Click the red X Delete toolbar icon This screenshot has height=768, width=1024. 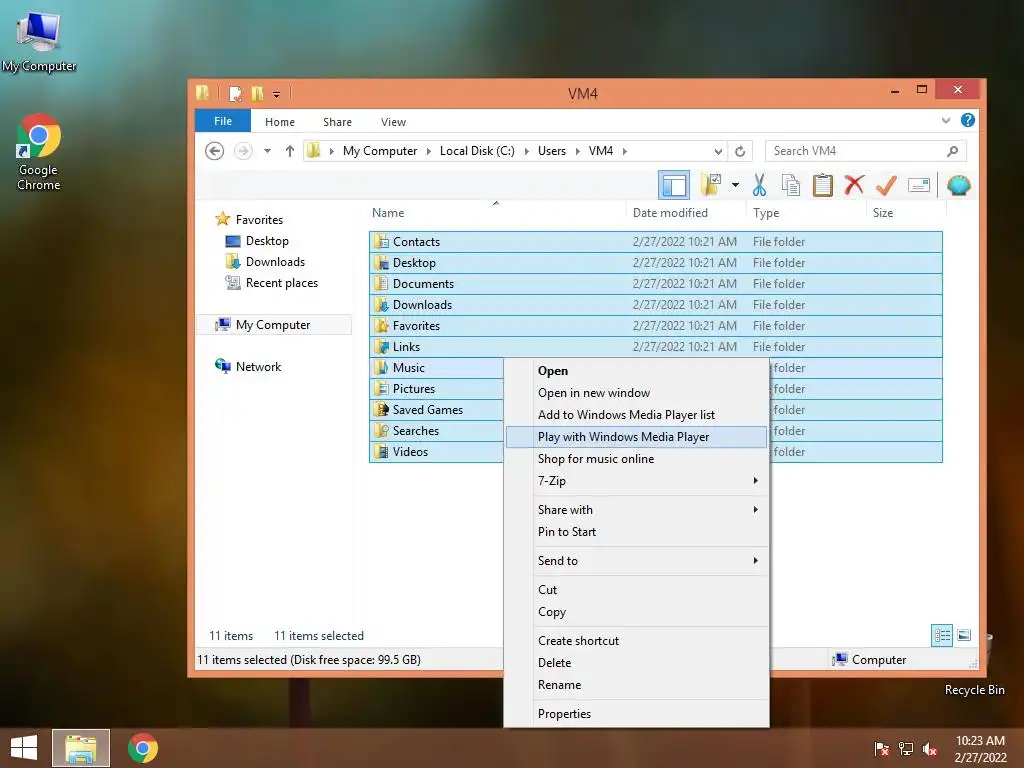(854, 185)
